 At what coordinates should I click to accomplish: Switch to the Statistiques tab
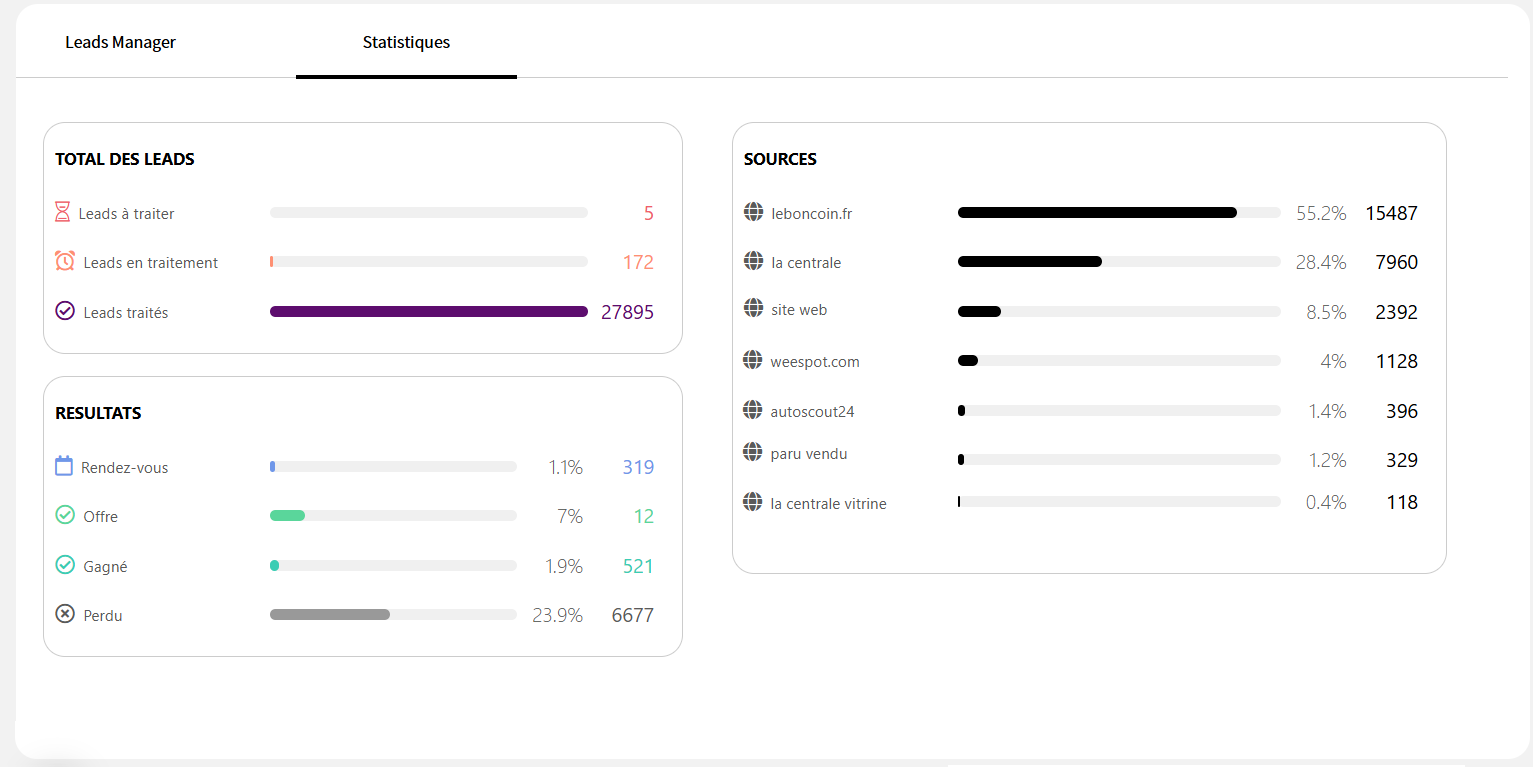click(x=406, y=42)
